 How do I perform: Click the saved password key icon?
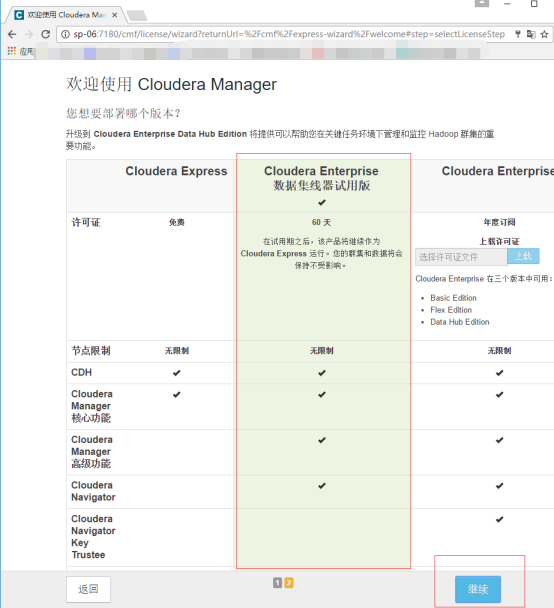518,34
